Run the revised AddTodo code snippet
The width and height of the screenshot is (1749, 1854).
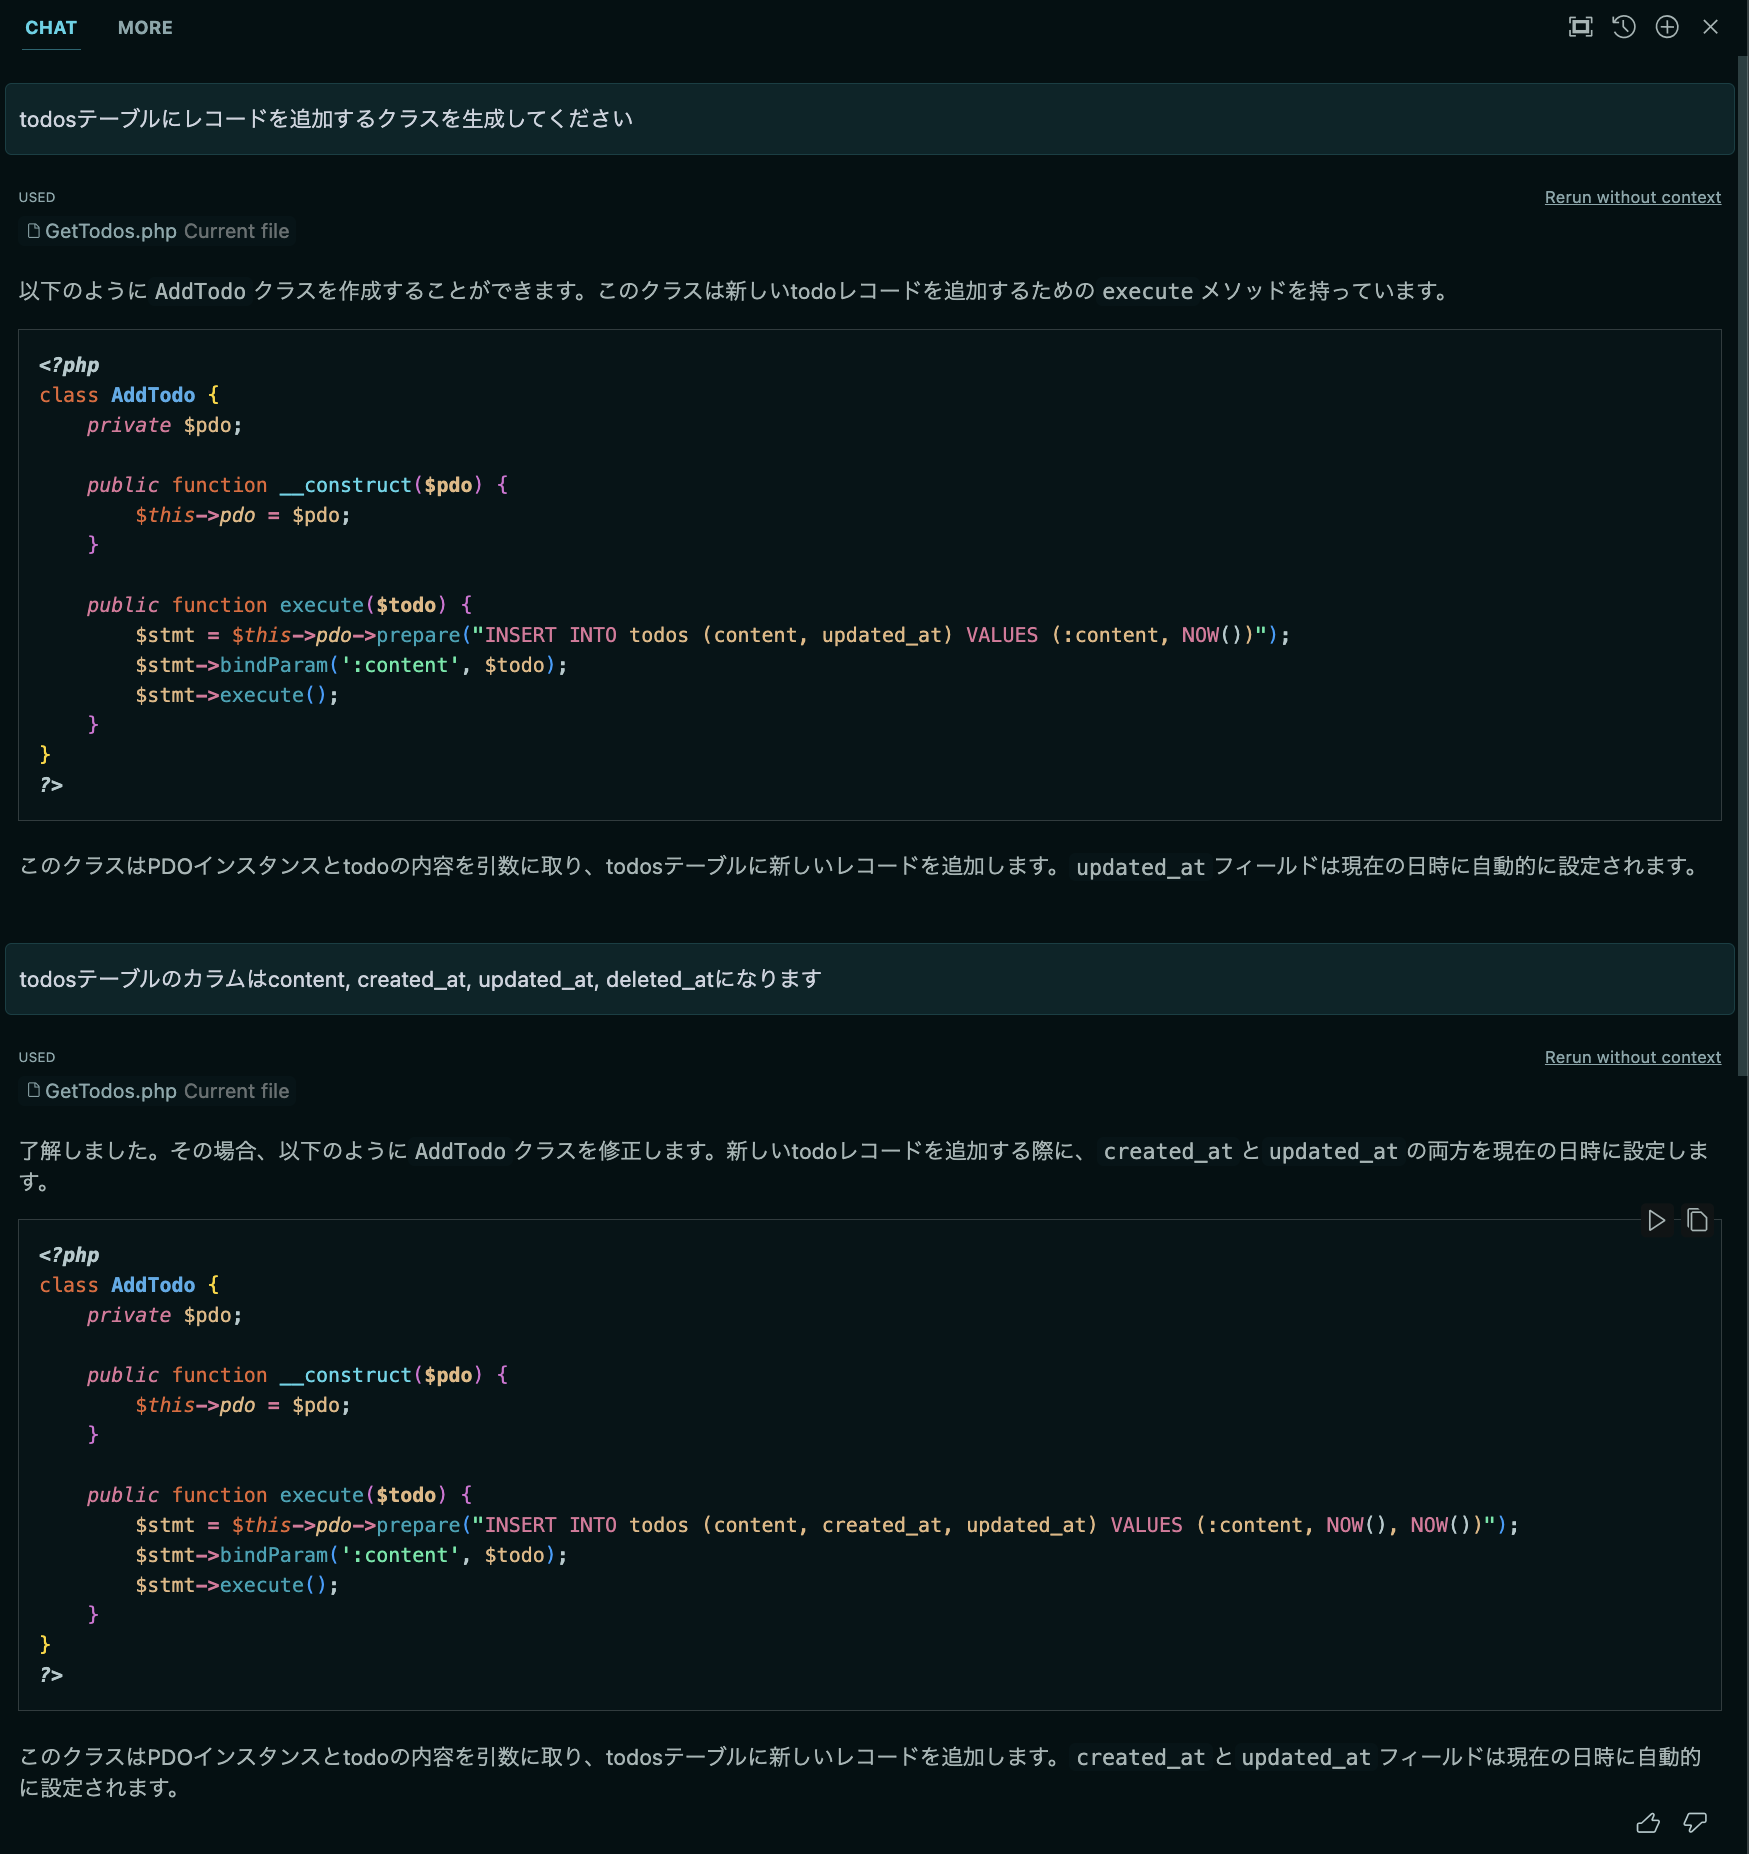pos(1656,1220)
